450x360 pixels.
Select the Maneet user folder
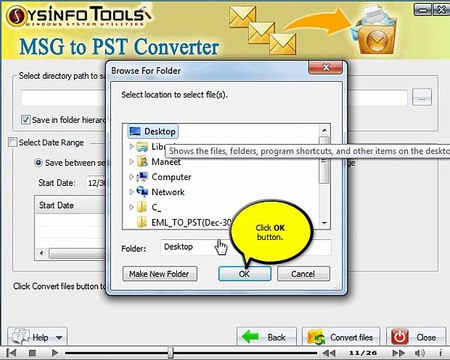[x=166, y=162]
